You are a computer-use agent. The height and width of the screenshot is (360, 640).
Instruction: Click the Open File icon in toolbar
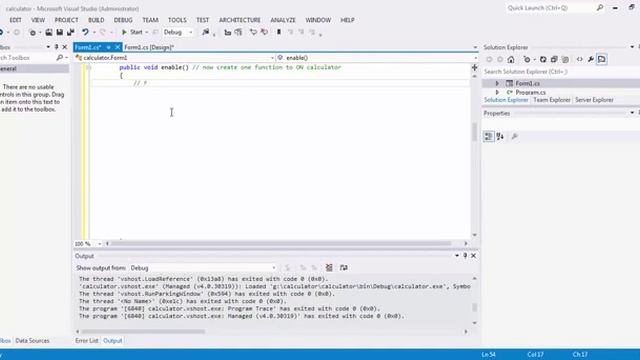49,32
